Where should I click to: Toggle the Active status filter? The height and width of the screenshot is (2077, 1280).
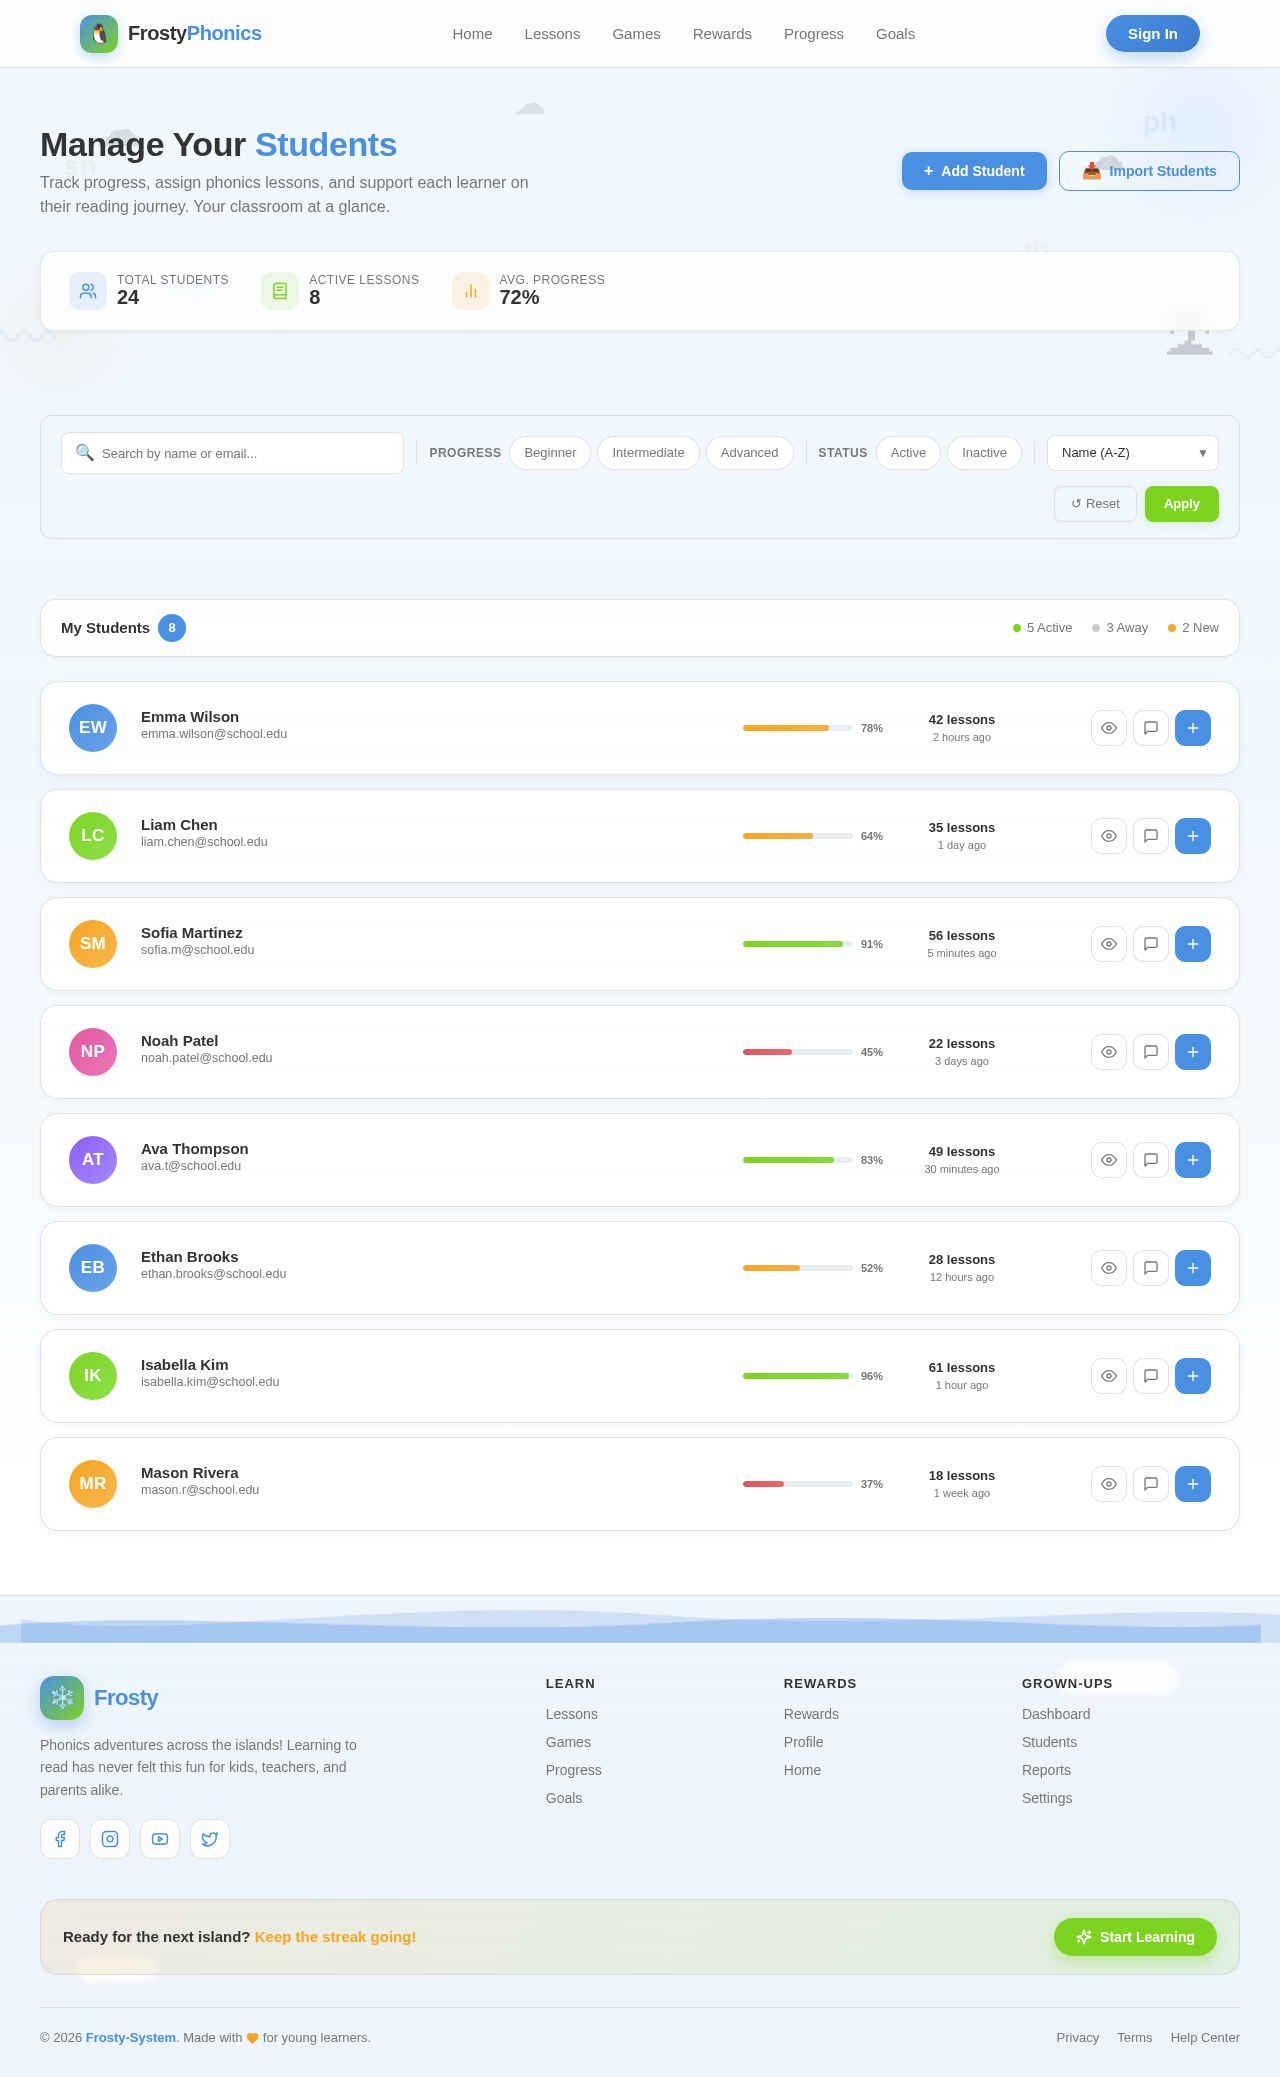(908, 453)
